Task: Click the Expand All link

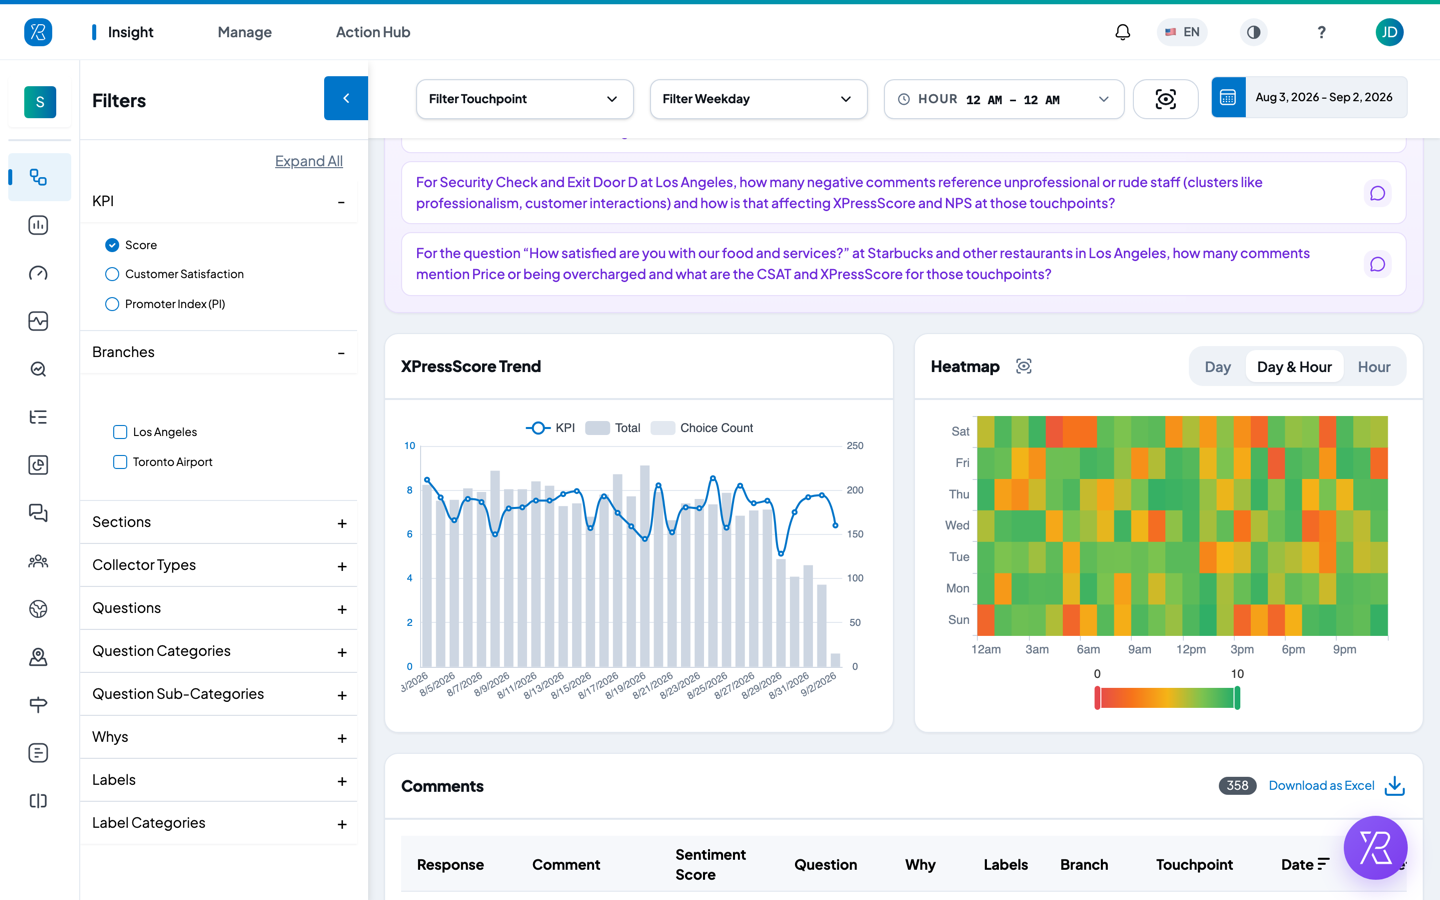Action: click(x=309, y=161)
